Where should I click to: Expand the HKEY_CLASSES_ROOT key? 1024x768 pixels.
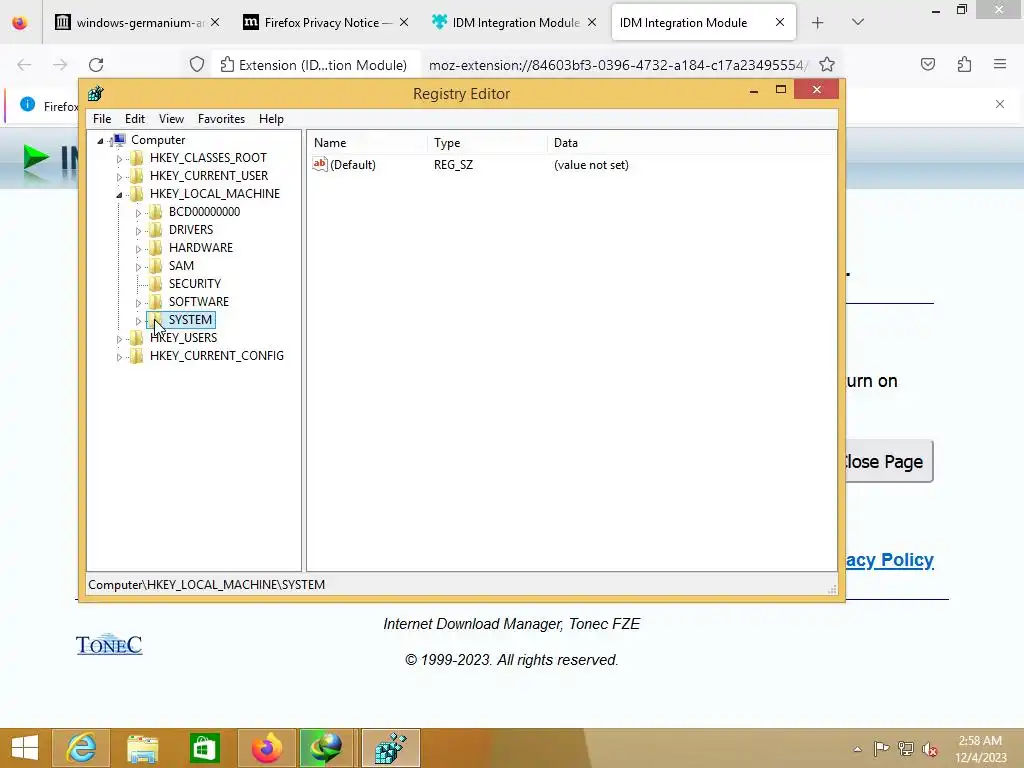pyautogui.click(x=119, y=159)
